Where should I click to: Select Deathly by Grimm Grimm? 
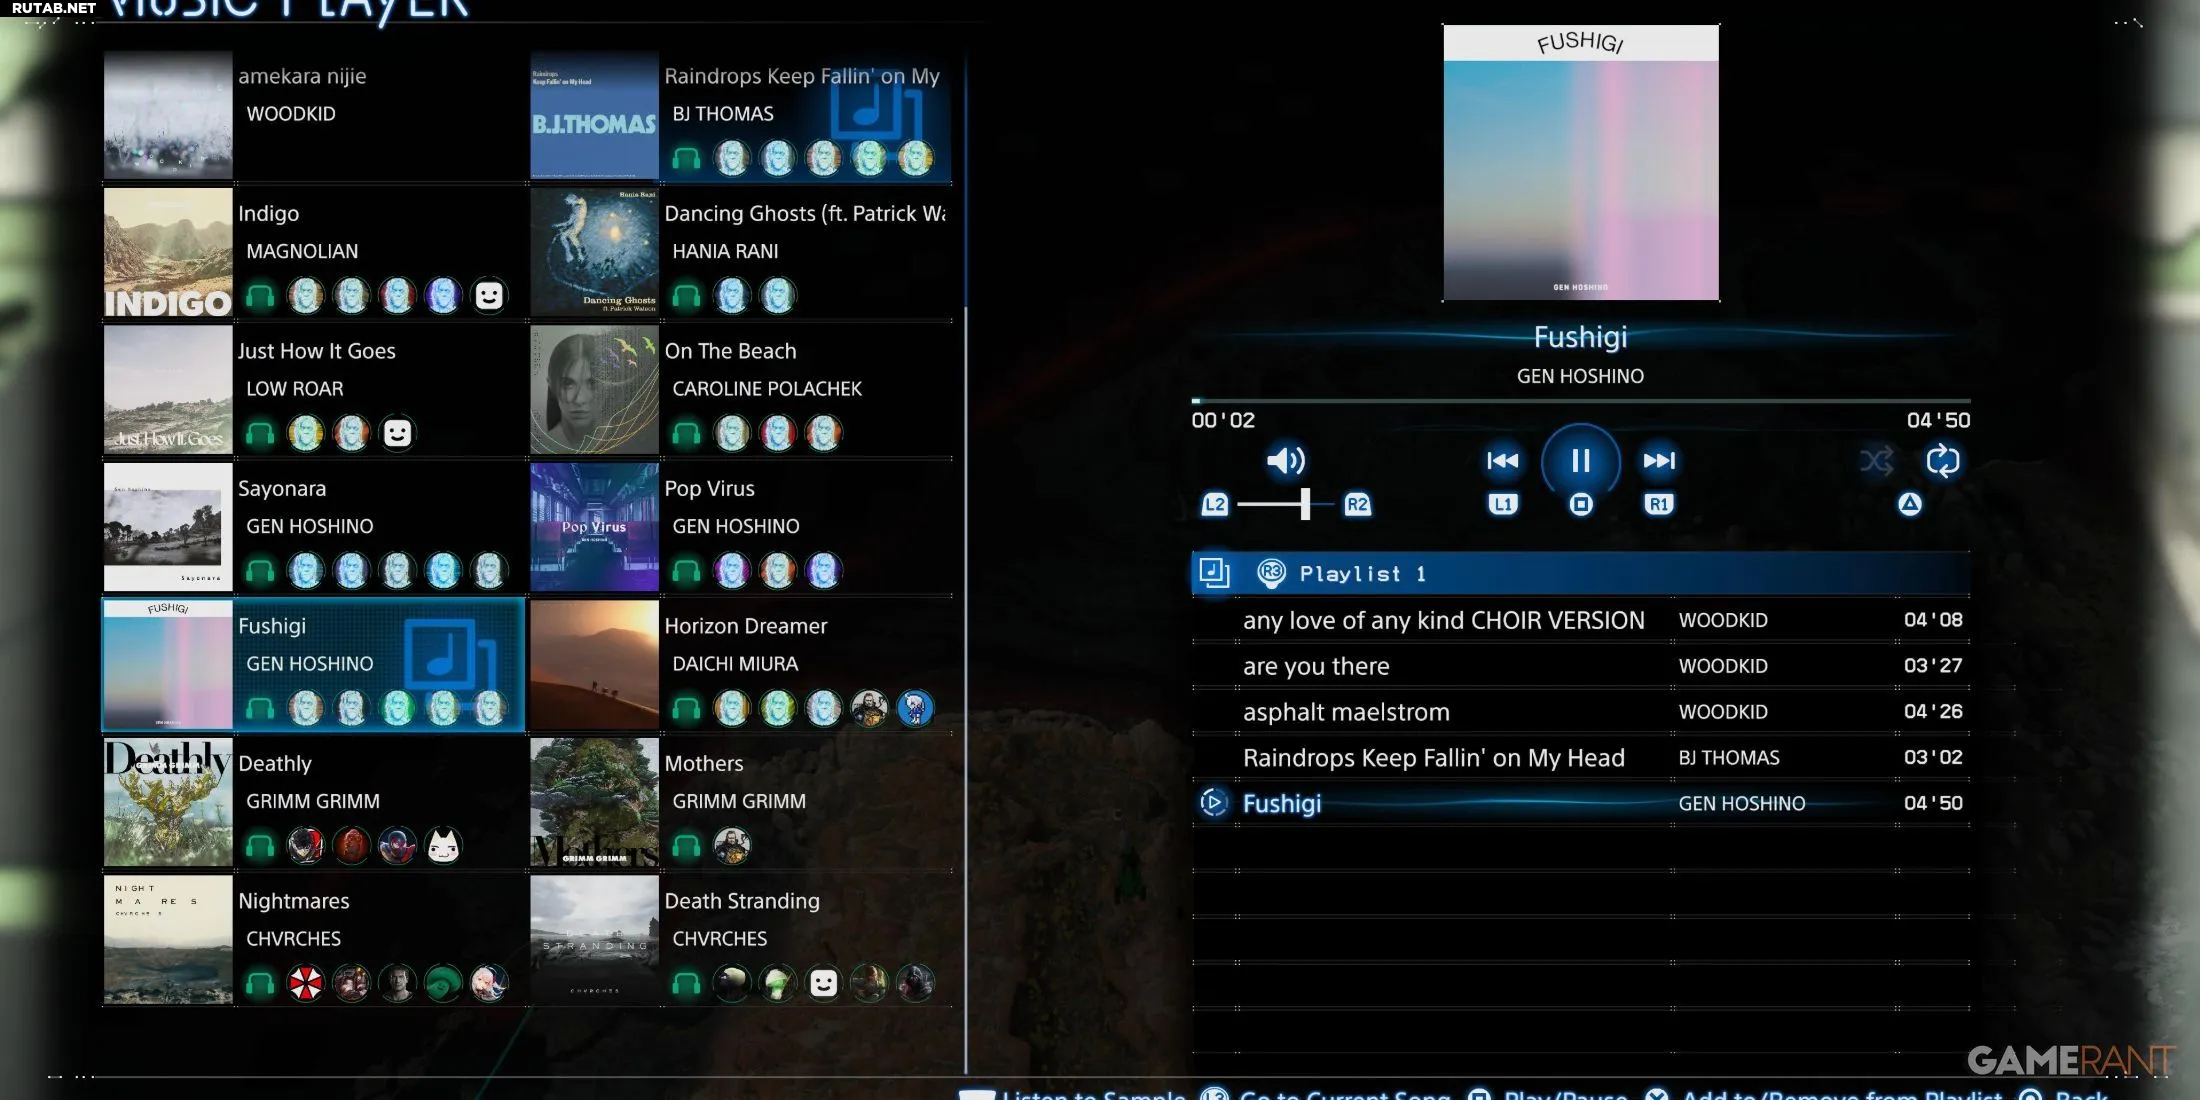314,802
